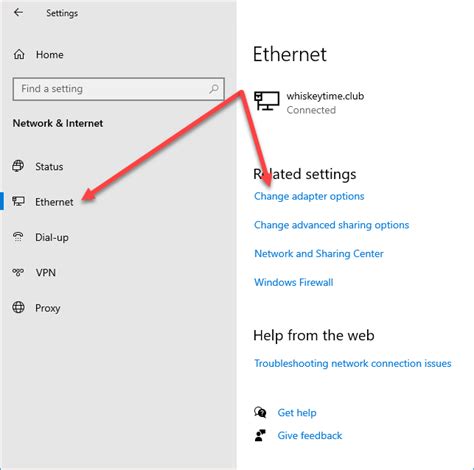Viewport: 474px width, 470px height.
Task: Click the back arrow in Settings
Action: coord(18,13)
